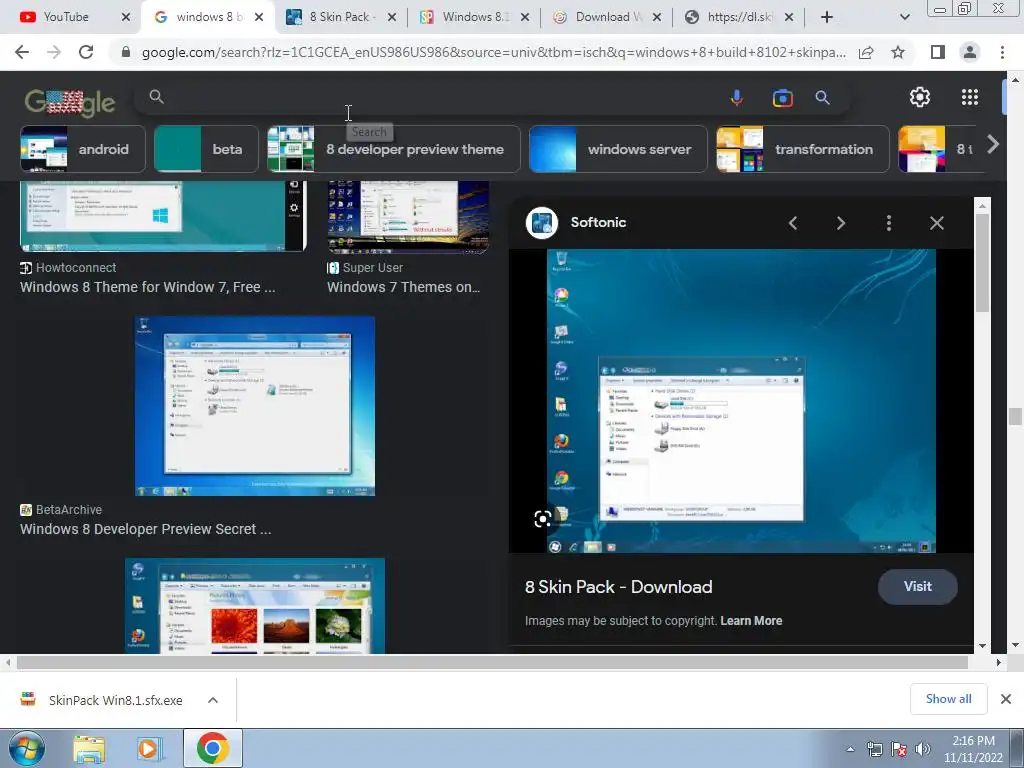Viewport: 1024px width, 768px height.
Task: Open the Learn More copyright link
Action: (x=751, y=621)
